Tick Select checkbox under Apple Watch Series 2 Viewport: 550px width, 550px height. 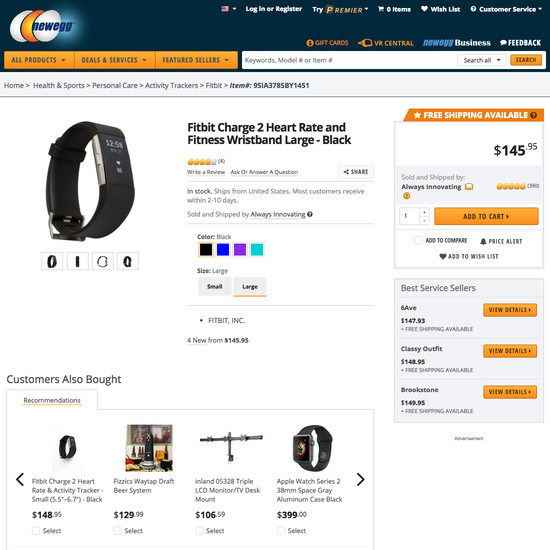[281, 530]
